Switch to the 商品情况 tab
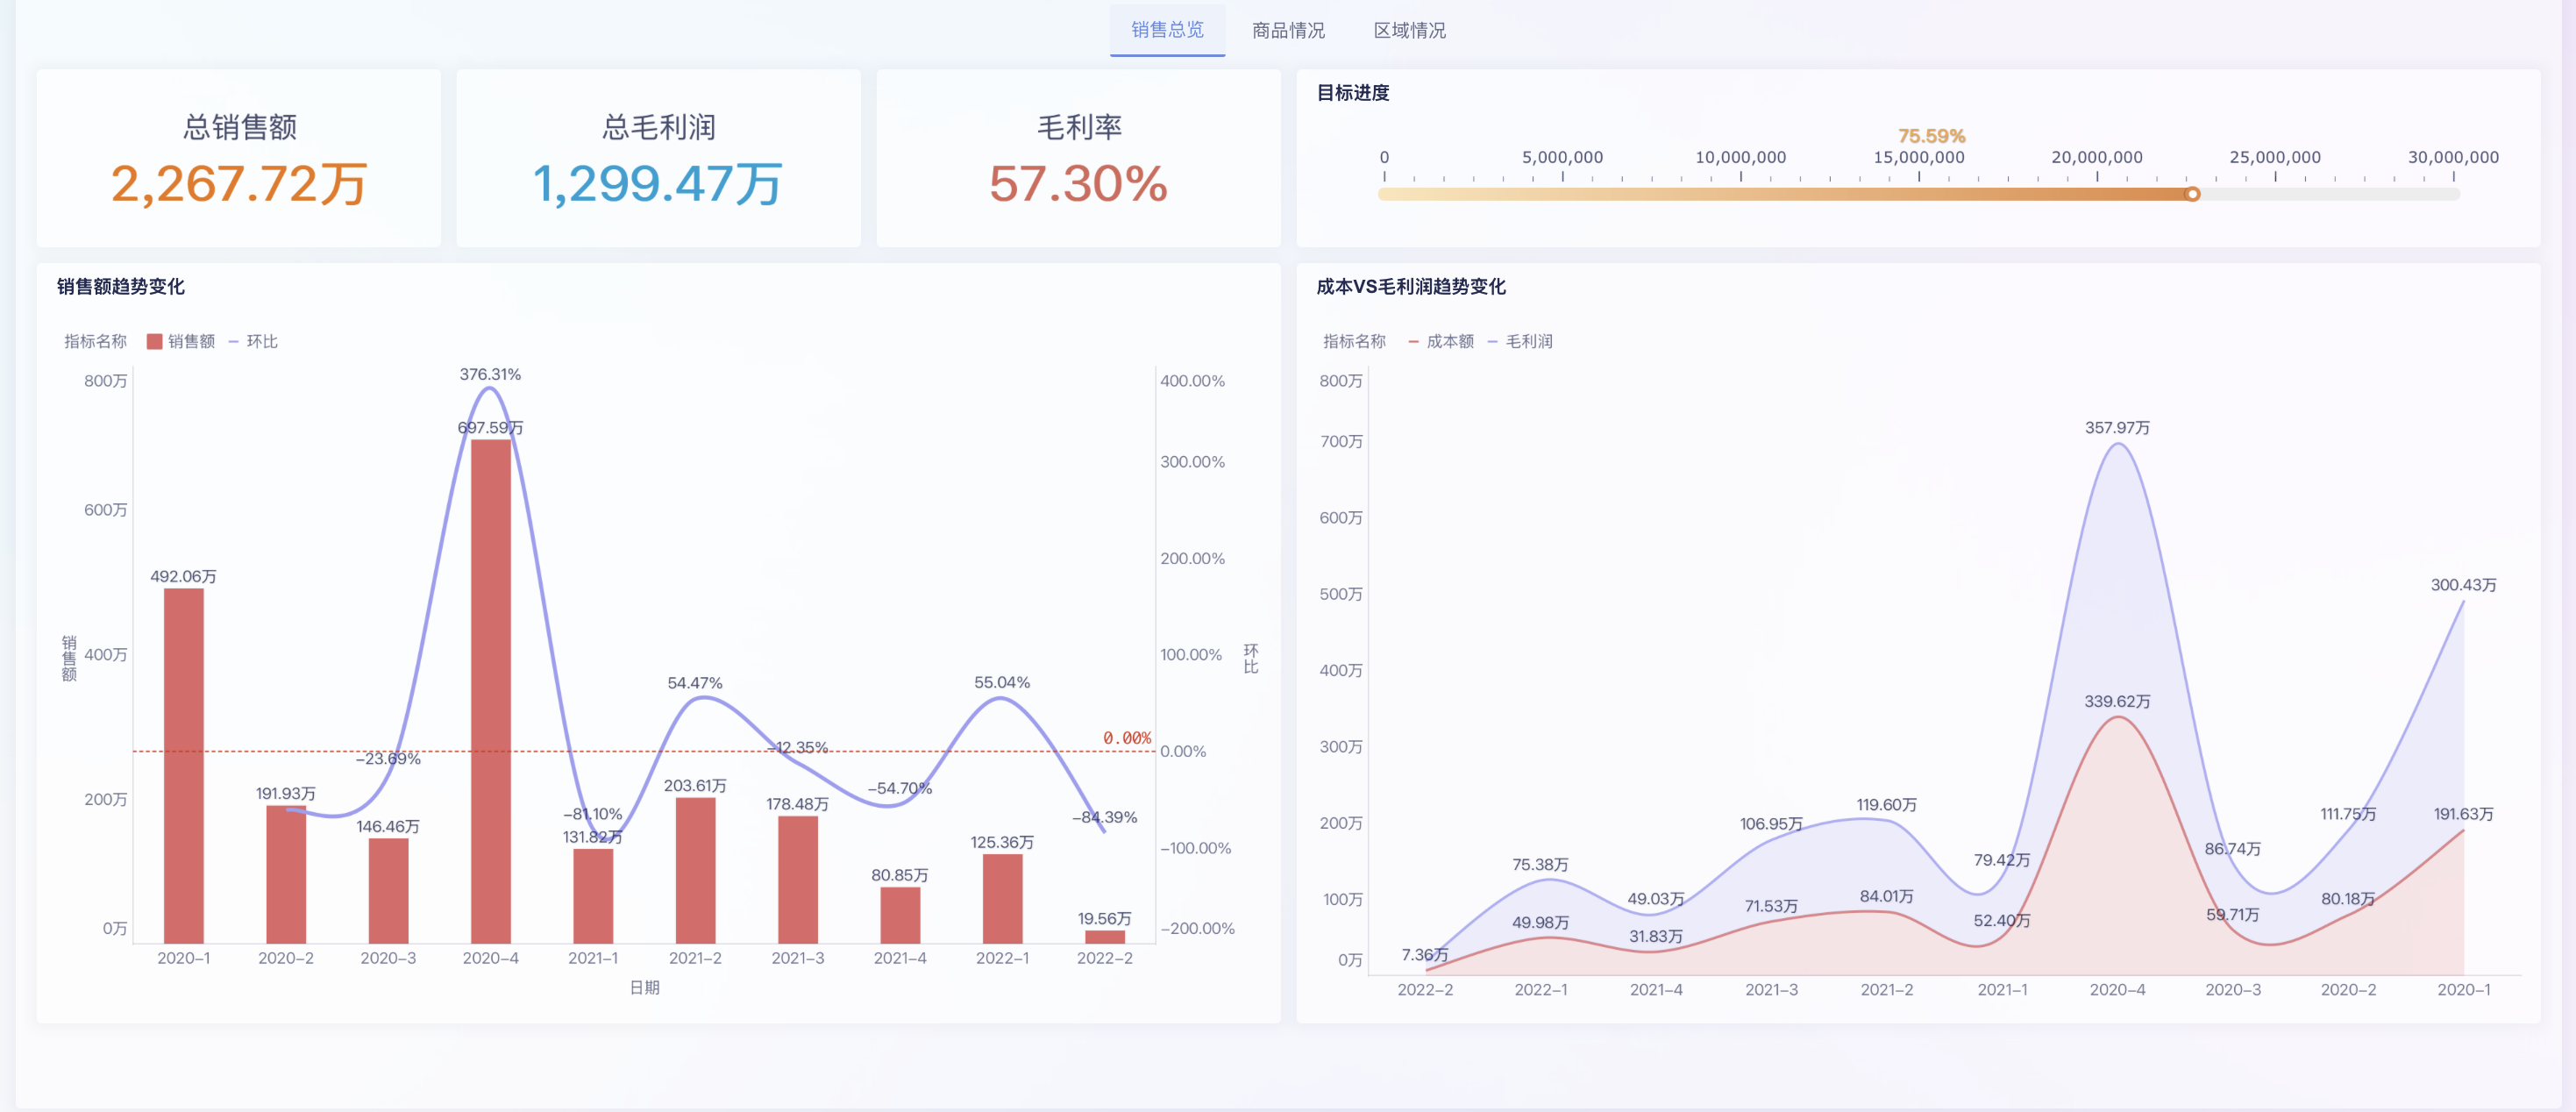This screenshot has height=1112, width=2576. point(1288,30)
